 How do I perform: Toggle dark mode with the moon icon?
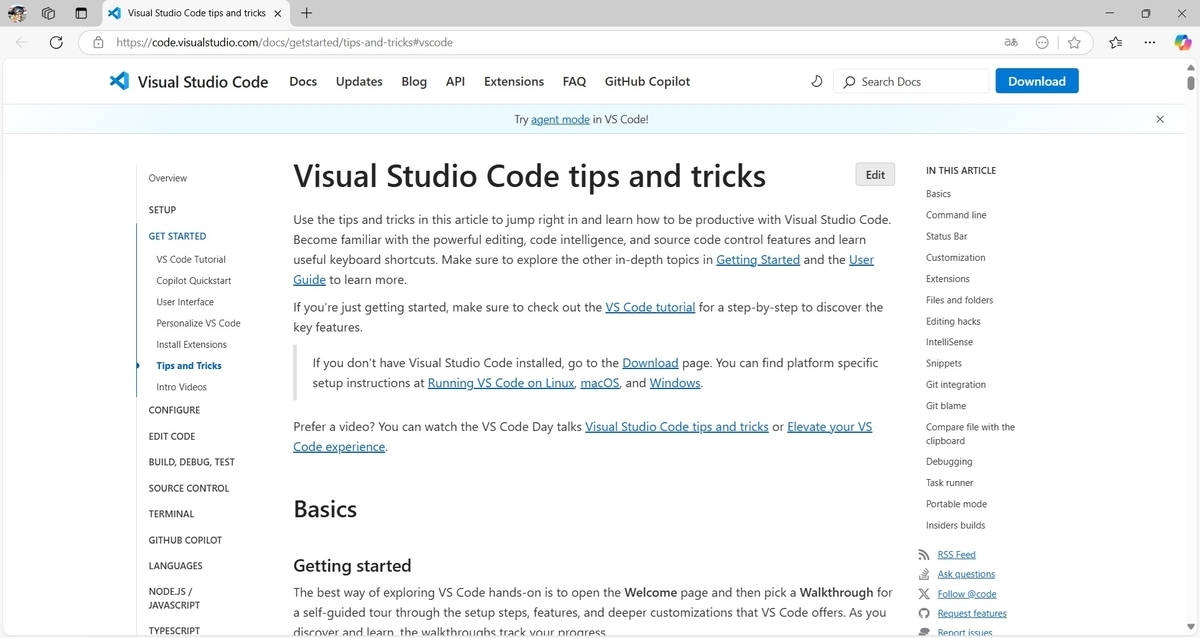pyautogui.click(x=816, y=81)
